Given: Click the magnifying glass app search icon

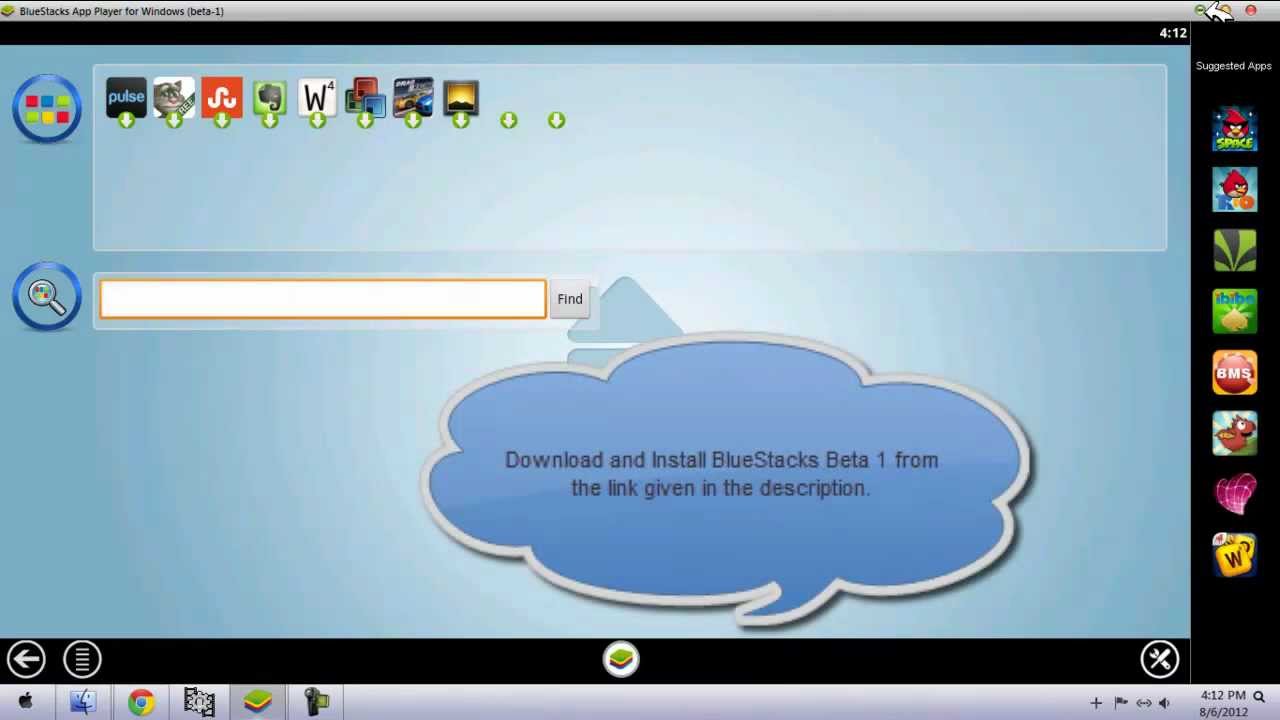Looking at the screenshot, I should 47,296.
